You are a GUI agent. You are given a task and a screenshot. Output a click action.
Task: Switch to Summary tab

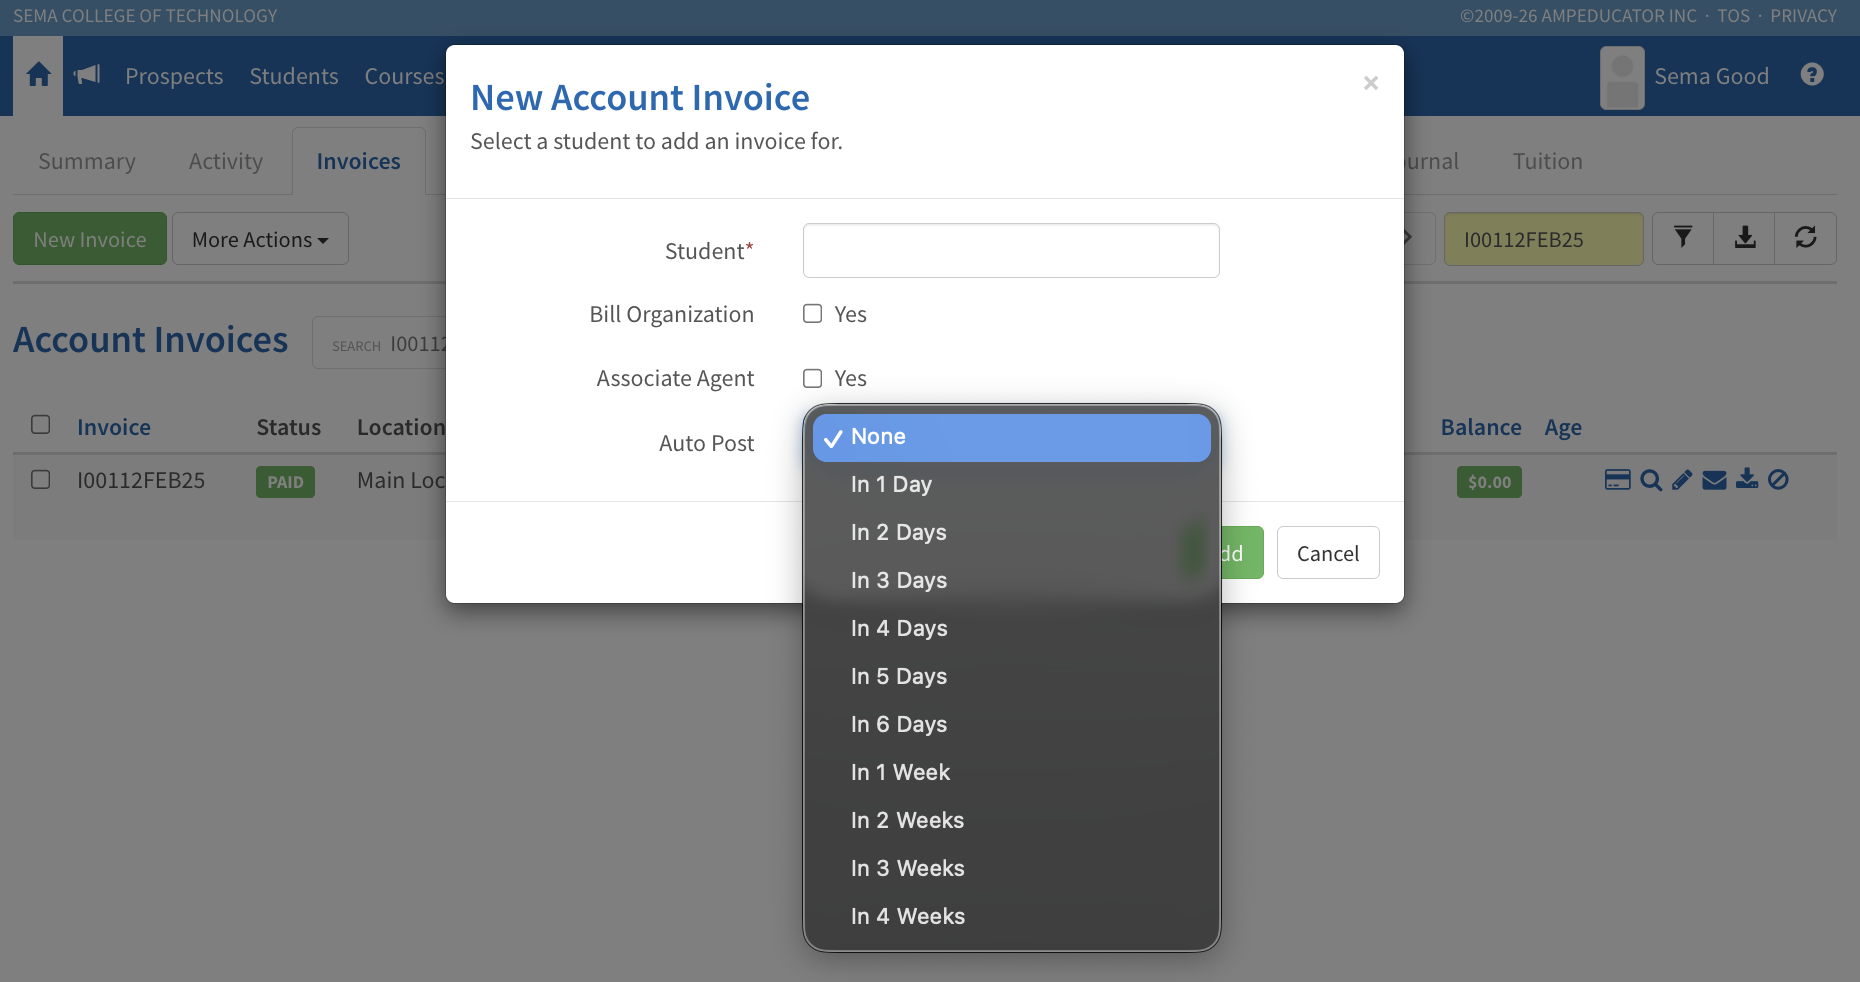point(87,161)
